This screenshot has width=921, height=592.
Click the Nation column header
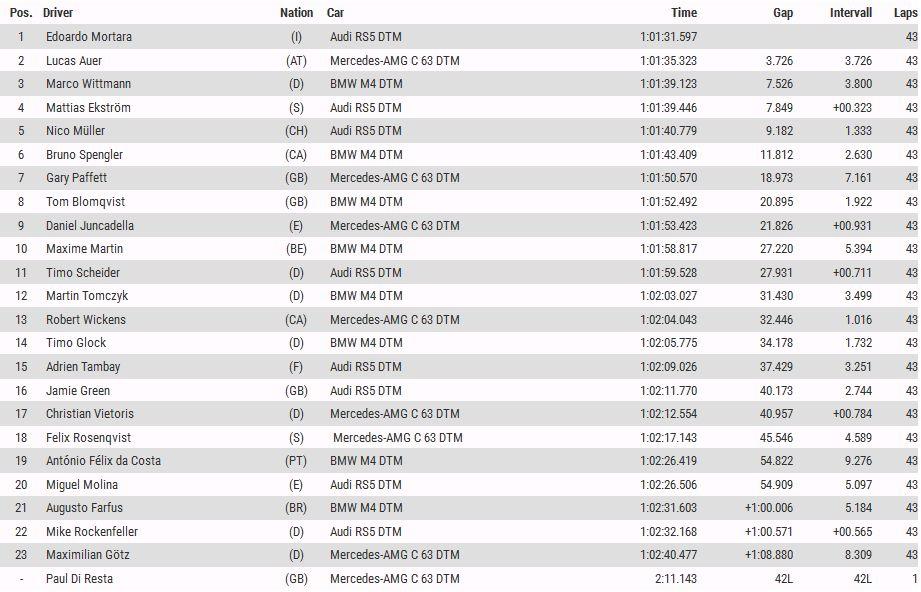point(297,12)
